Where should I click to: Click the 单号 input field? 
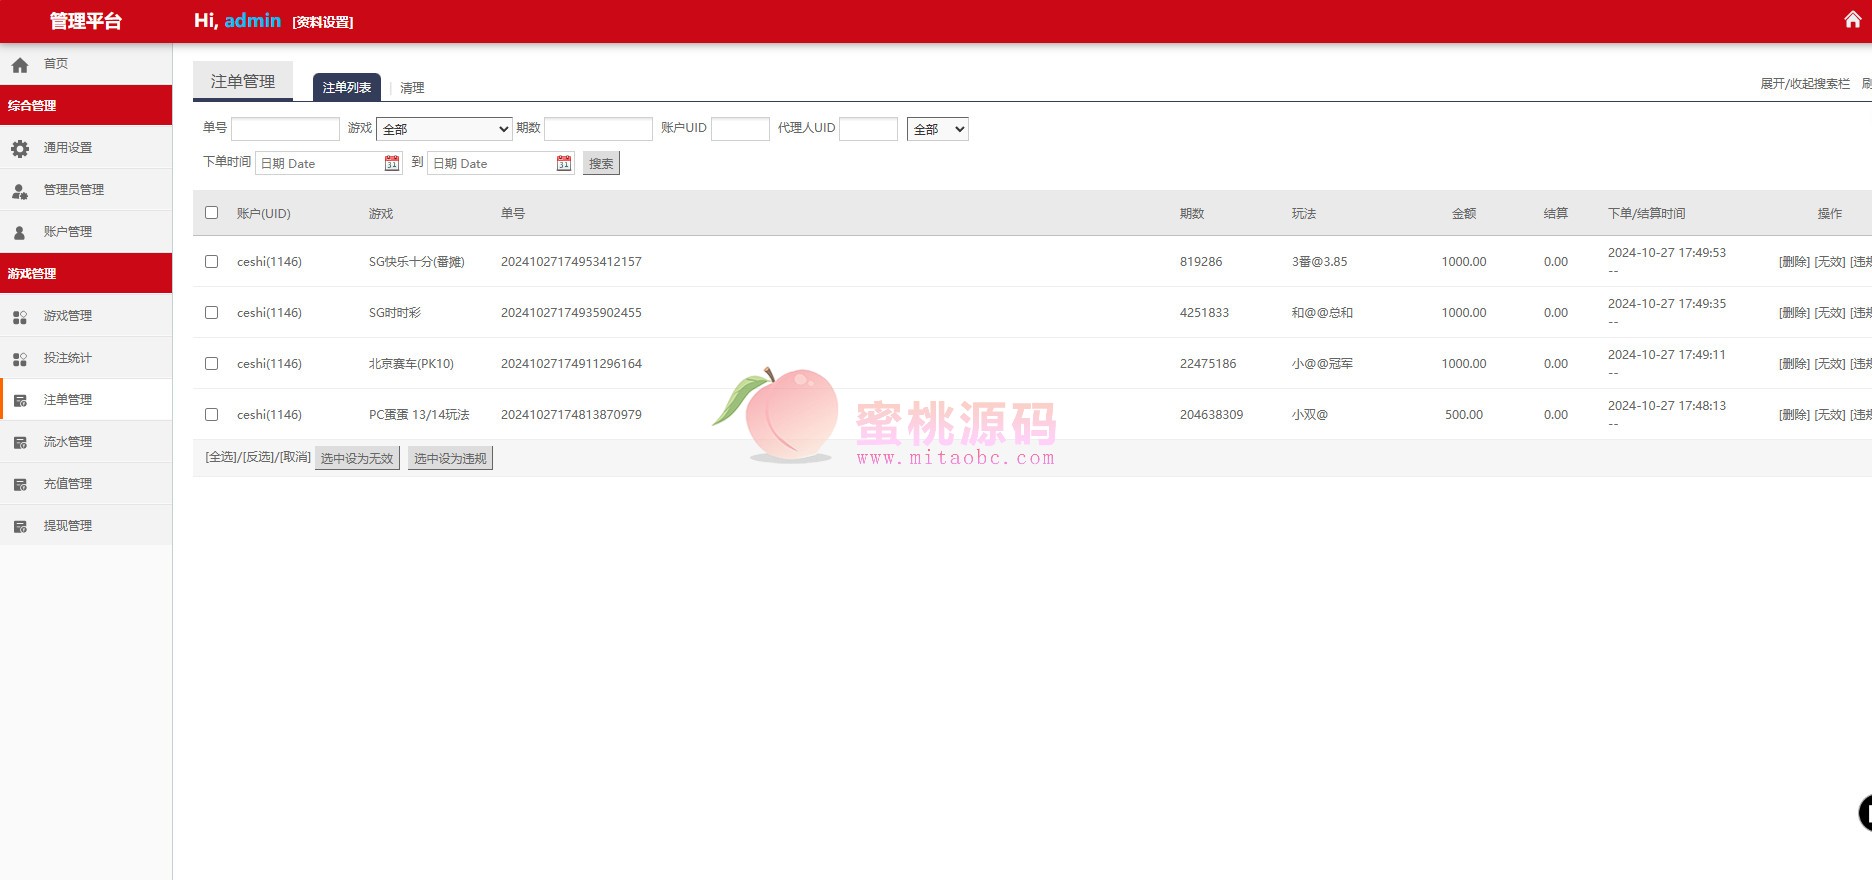click(x=285, y=129)
